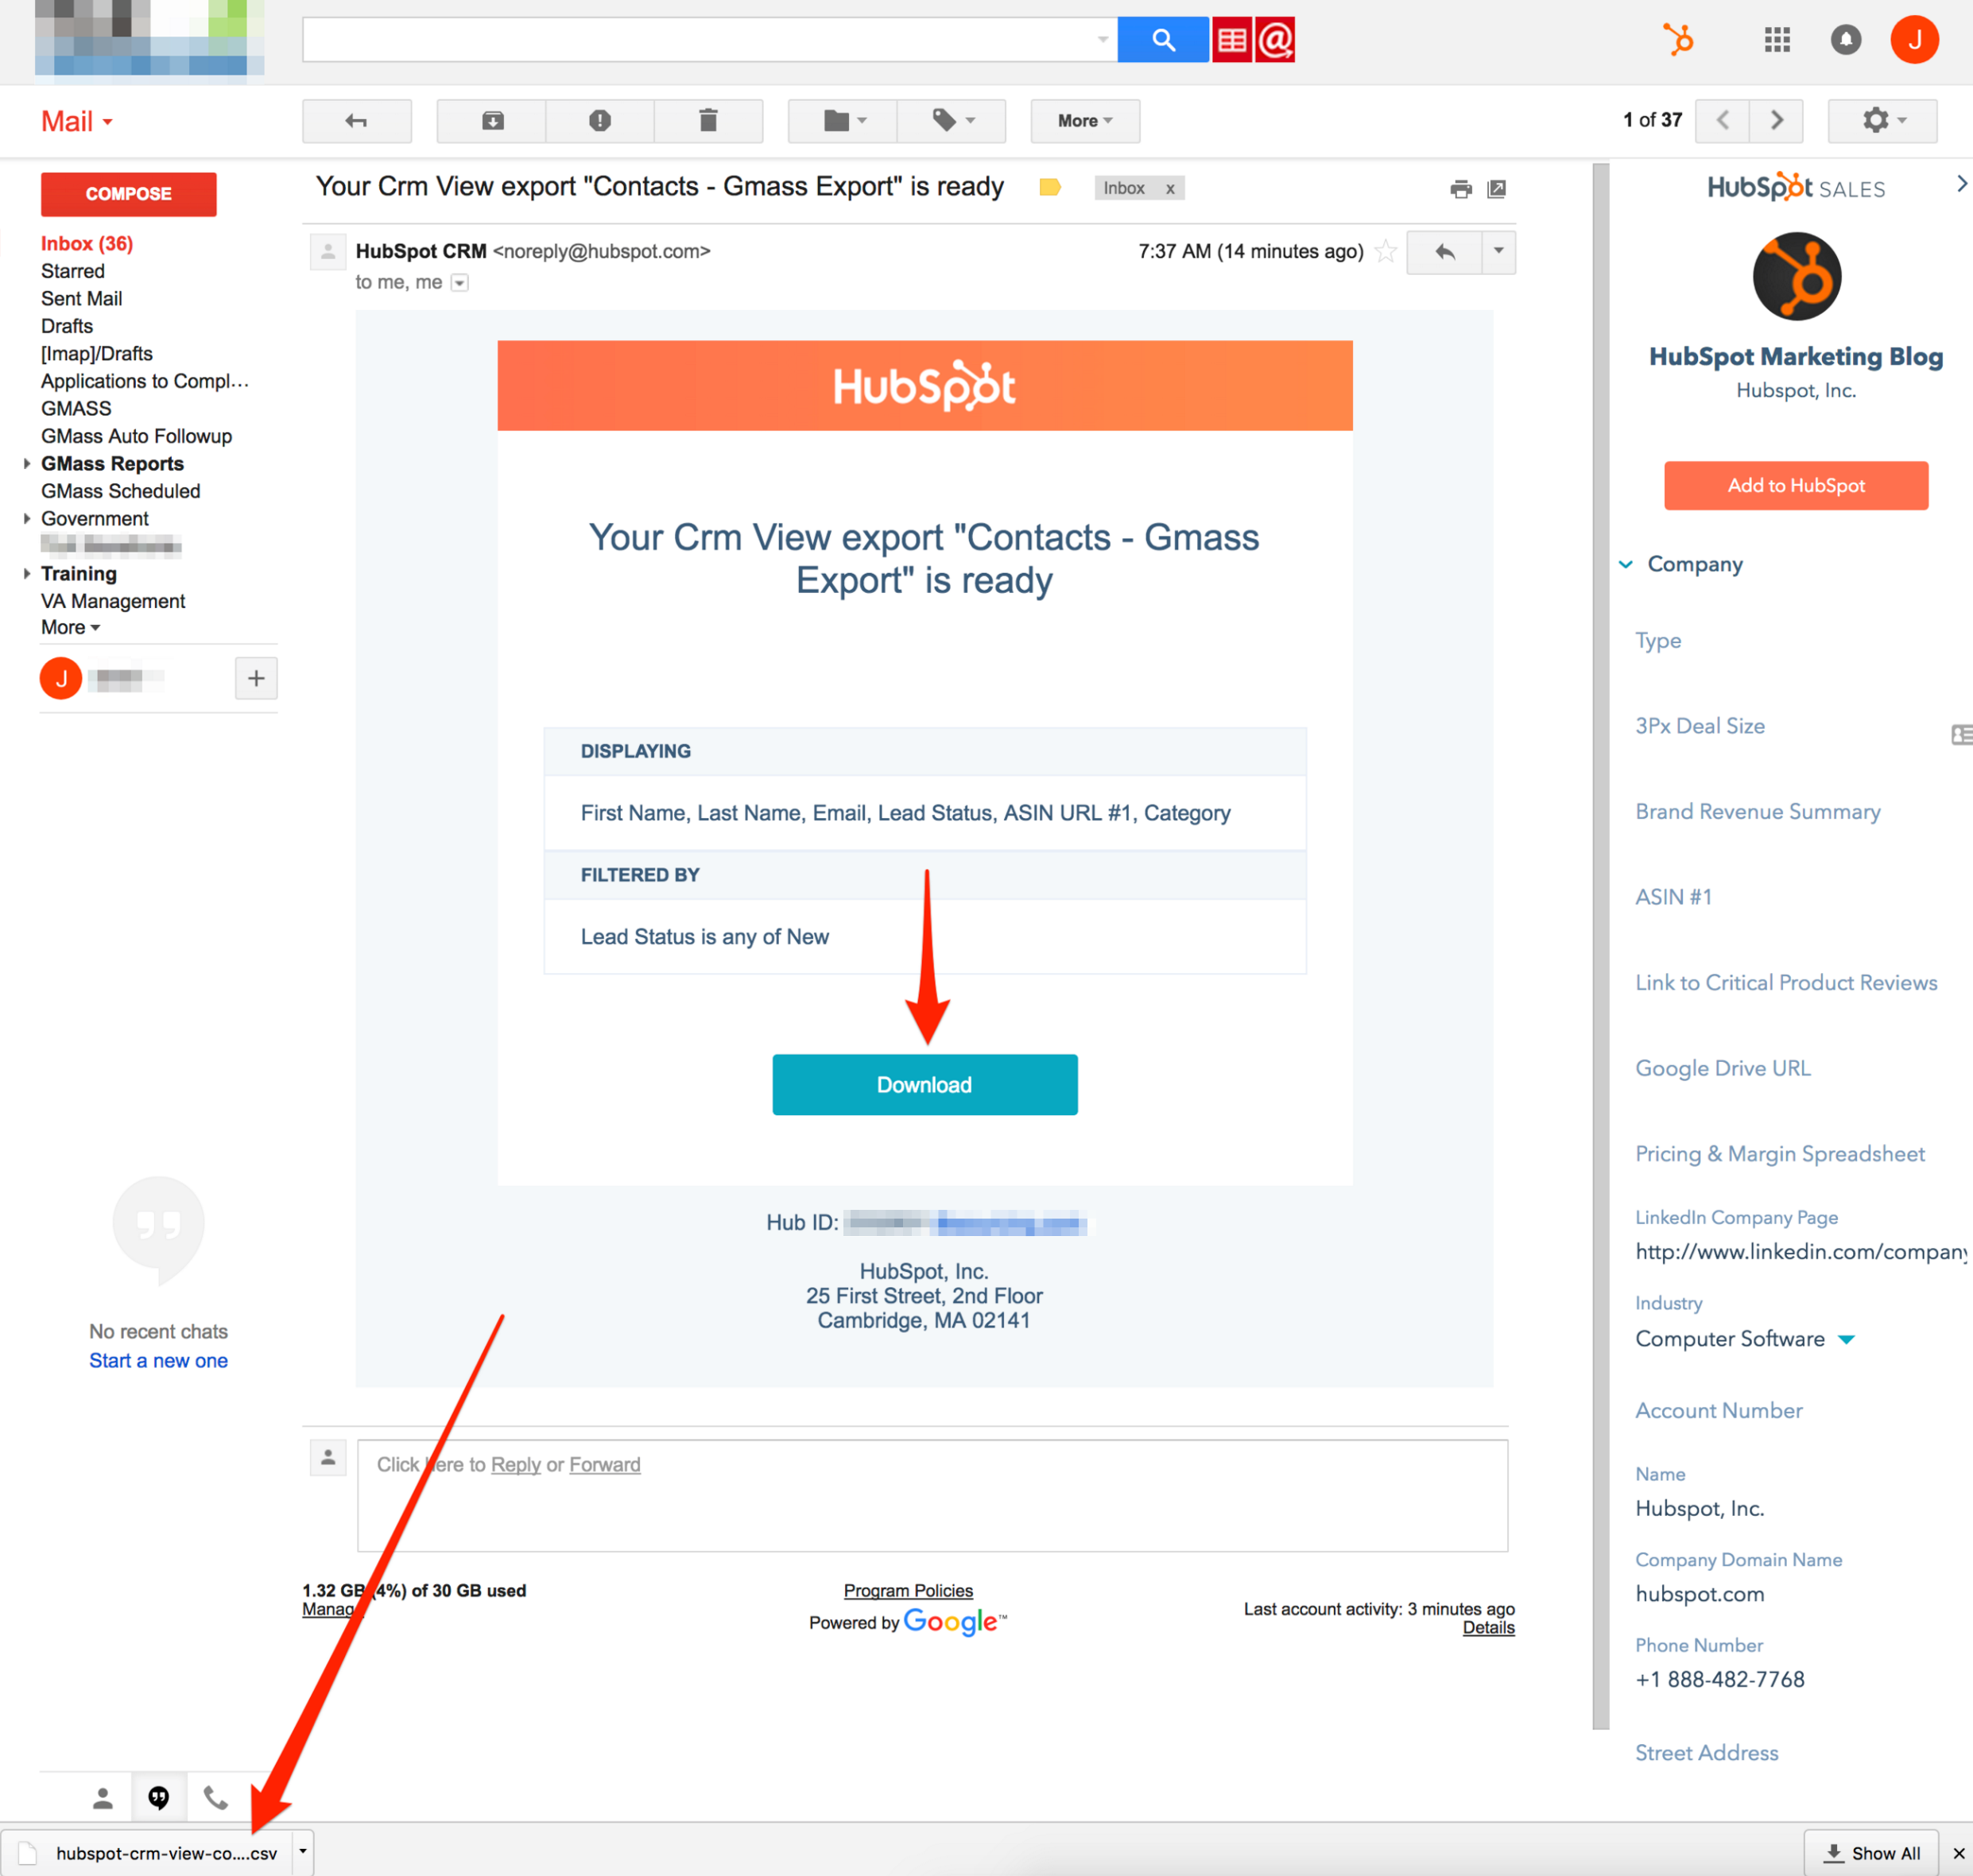Open VA Management label

(x=113, y=601)
